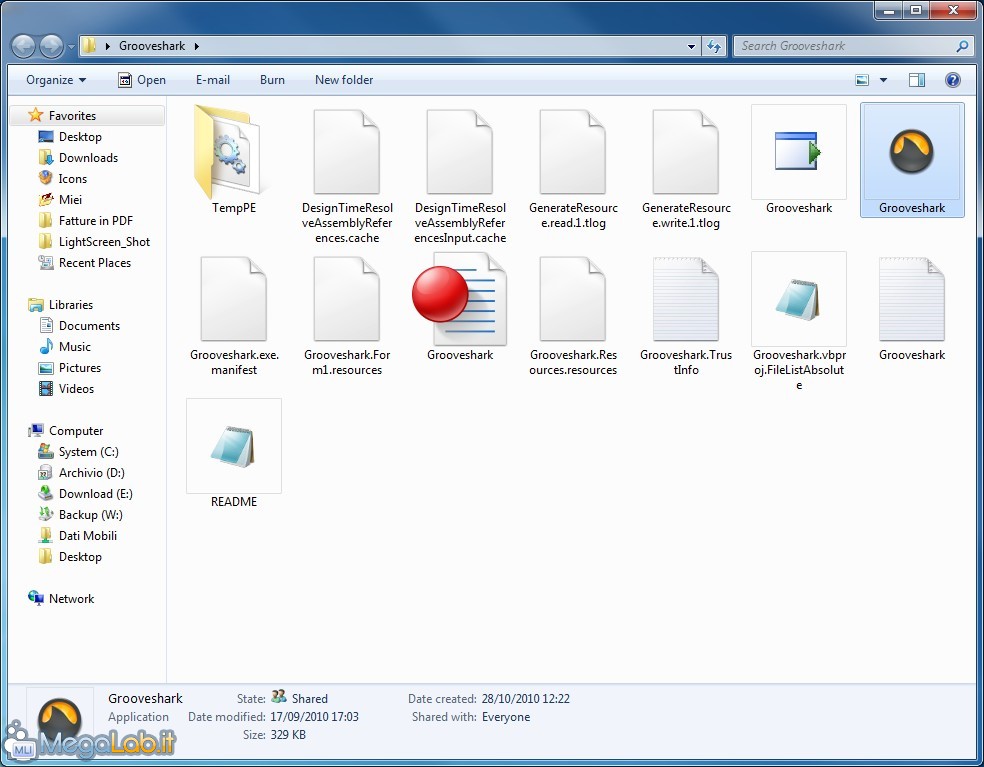
Task: Open Videos library
Action: [x=76, y=389]
